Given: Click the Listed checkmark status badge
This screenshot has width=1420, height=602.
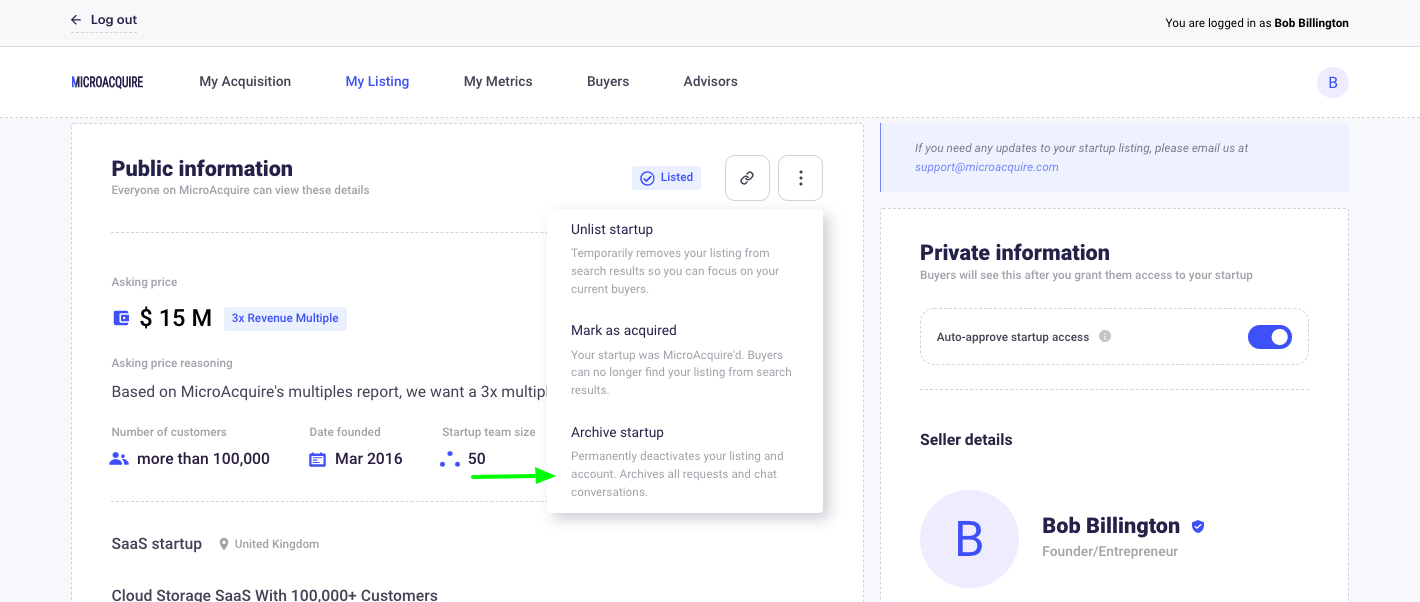Looking at the screenshot, I should click(666, 178).
